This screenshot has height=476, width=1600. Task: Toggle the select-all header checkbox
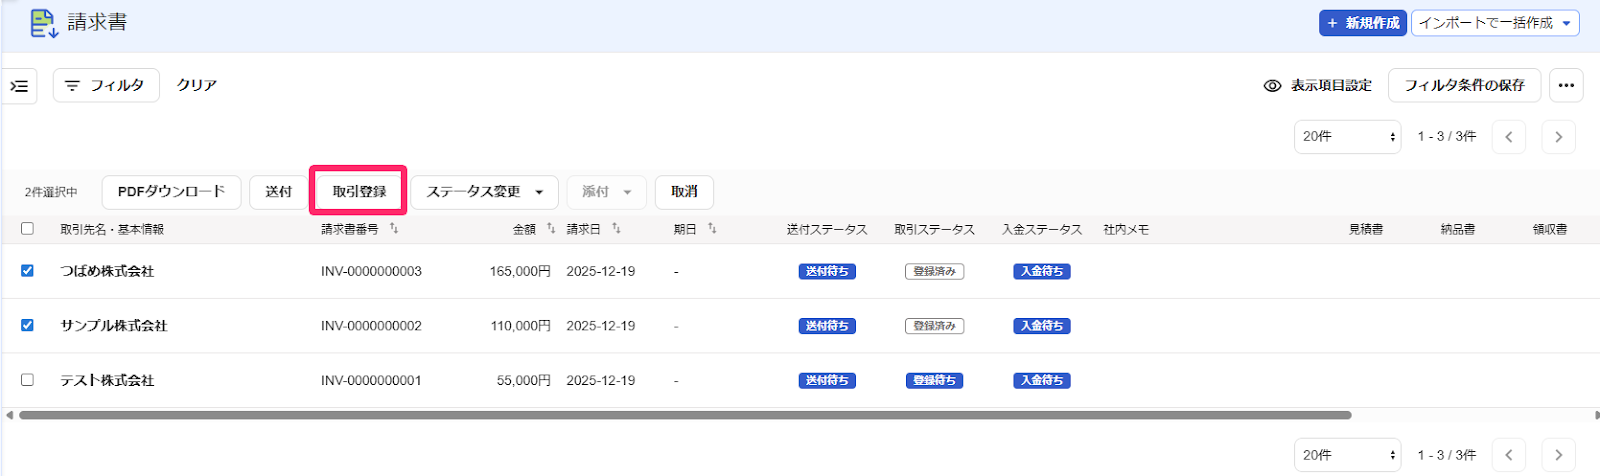click(x=27, y=229)
